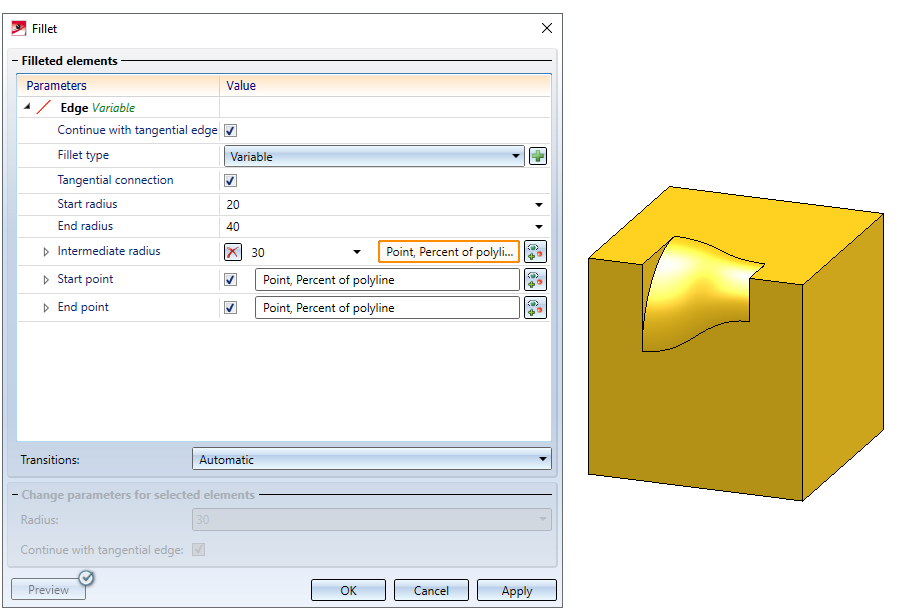Click point selection icon in End point row

(x=535, y=308)
